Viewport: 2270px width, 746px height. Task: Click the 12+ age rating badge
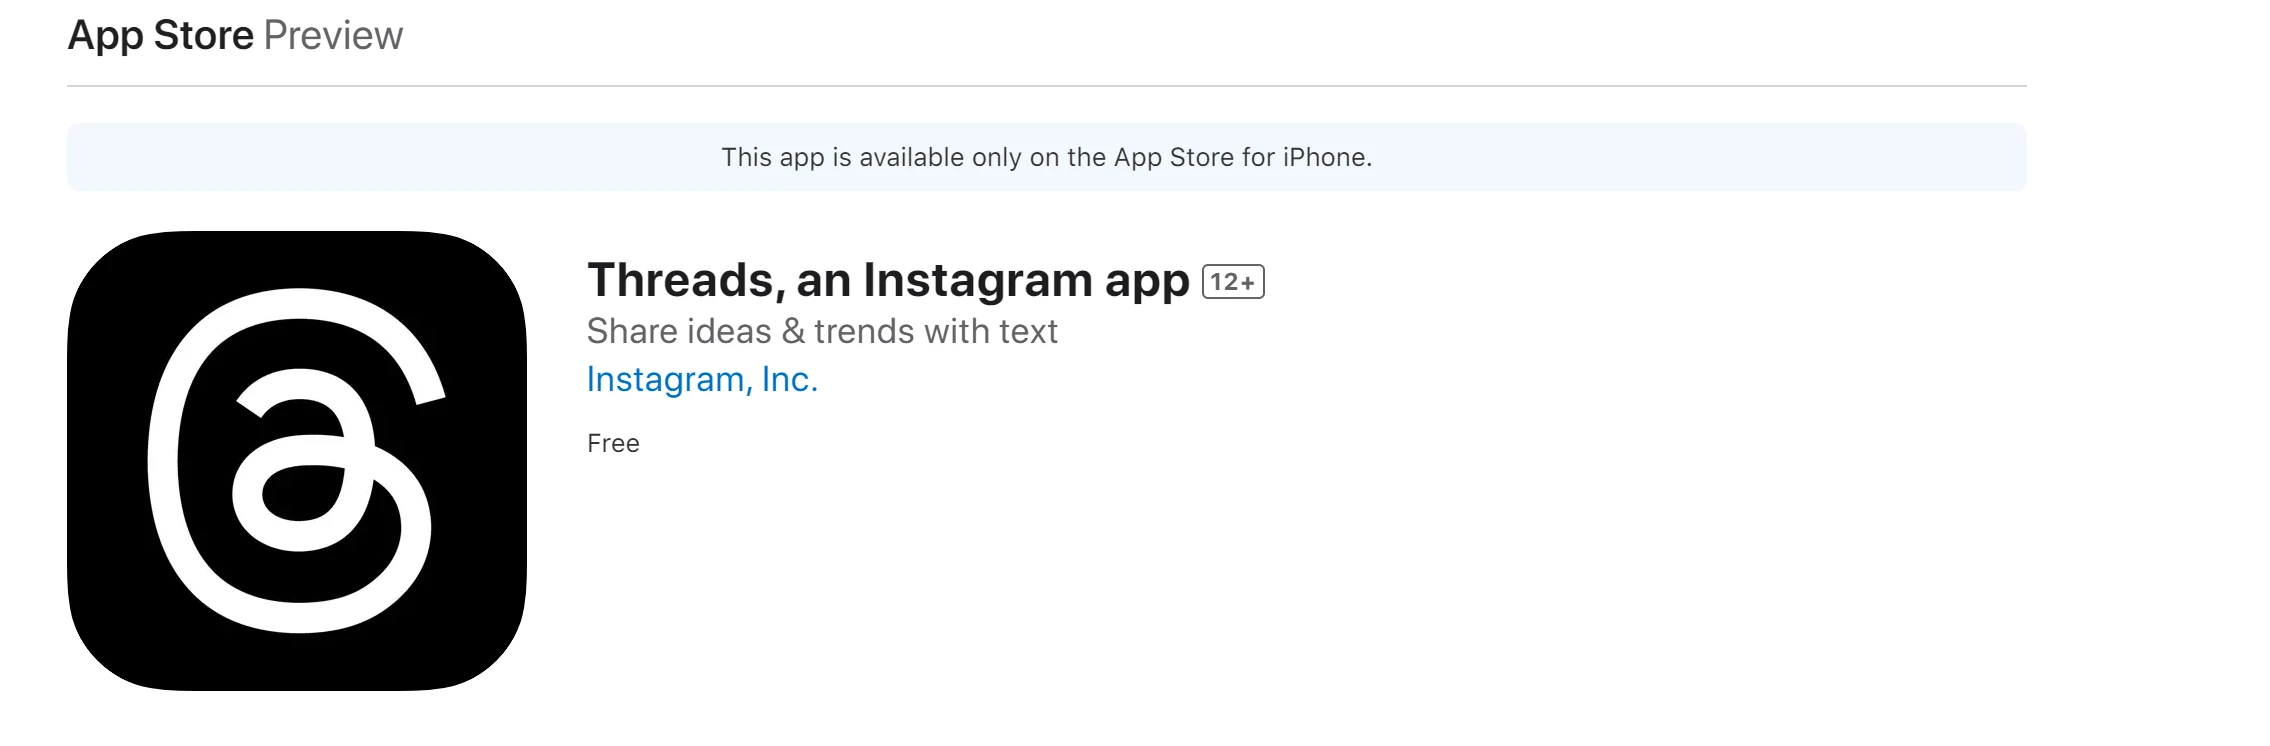coord(1233,282)
